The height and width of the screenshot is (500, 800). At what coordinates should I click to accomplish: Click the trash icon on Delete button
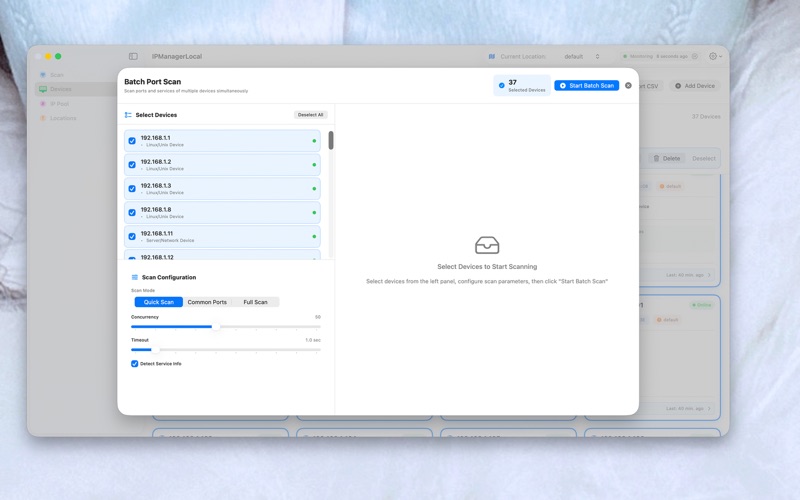coord(657,159)
